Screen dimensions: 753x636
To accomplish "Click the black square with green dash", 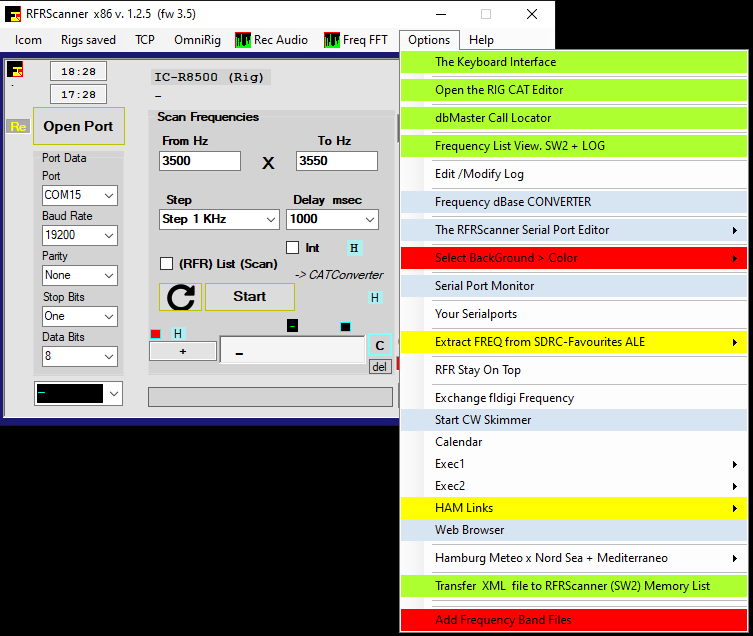I will (292, 326).
